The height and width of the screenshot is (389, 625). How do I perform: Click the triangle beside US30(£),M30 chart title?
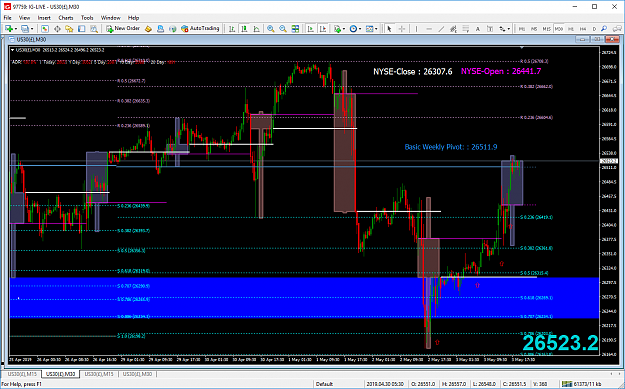[x=13, y=50]
